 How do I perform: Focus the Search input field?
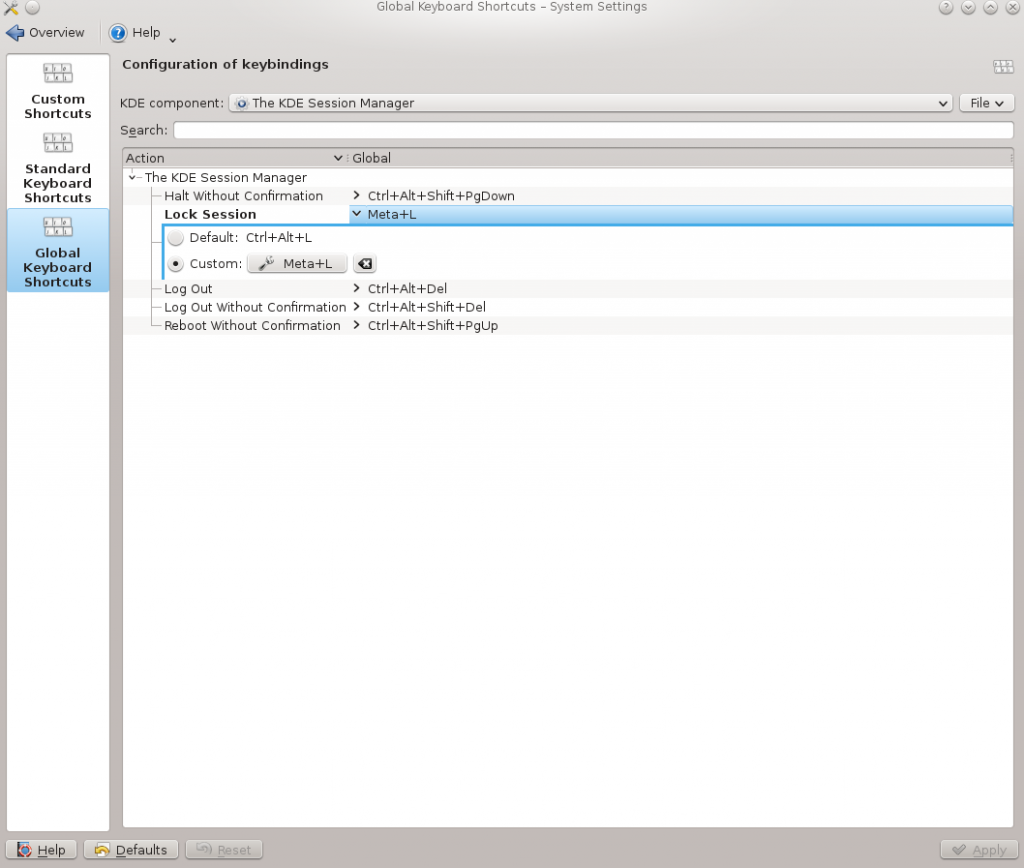click(x=593, y=130)
